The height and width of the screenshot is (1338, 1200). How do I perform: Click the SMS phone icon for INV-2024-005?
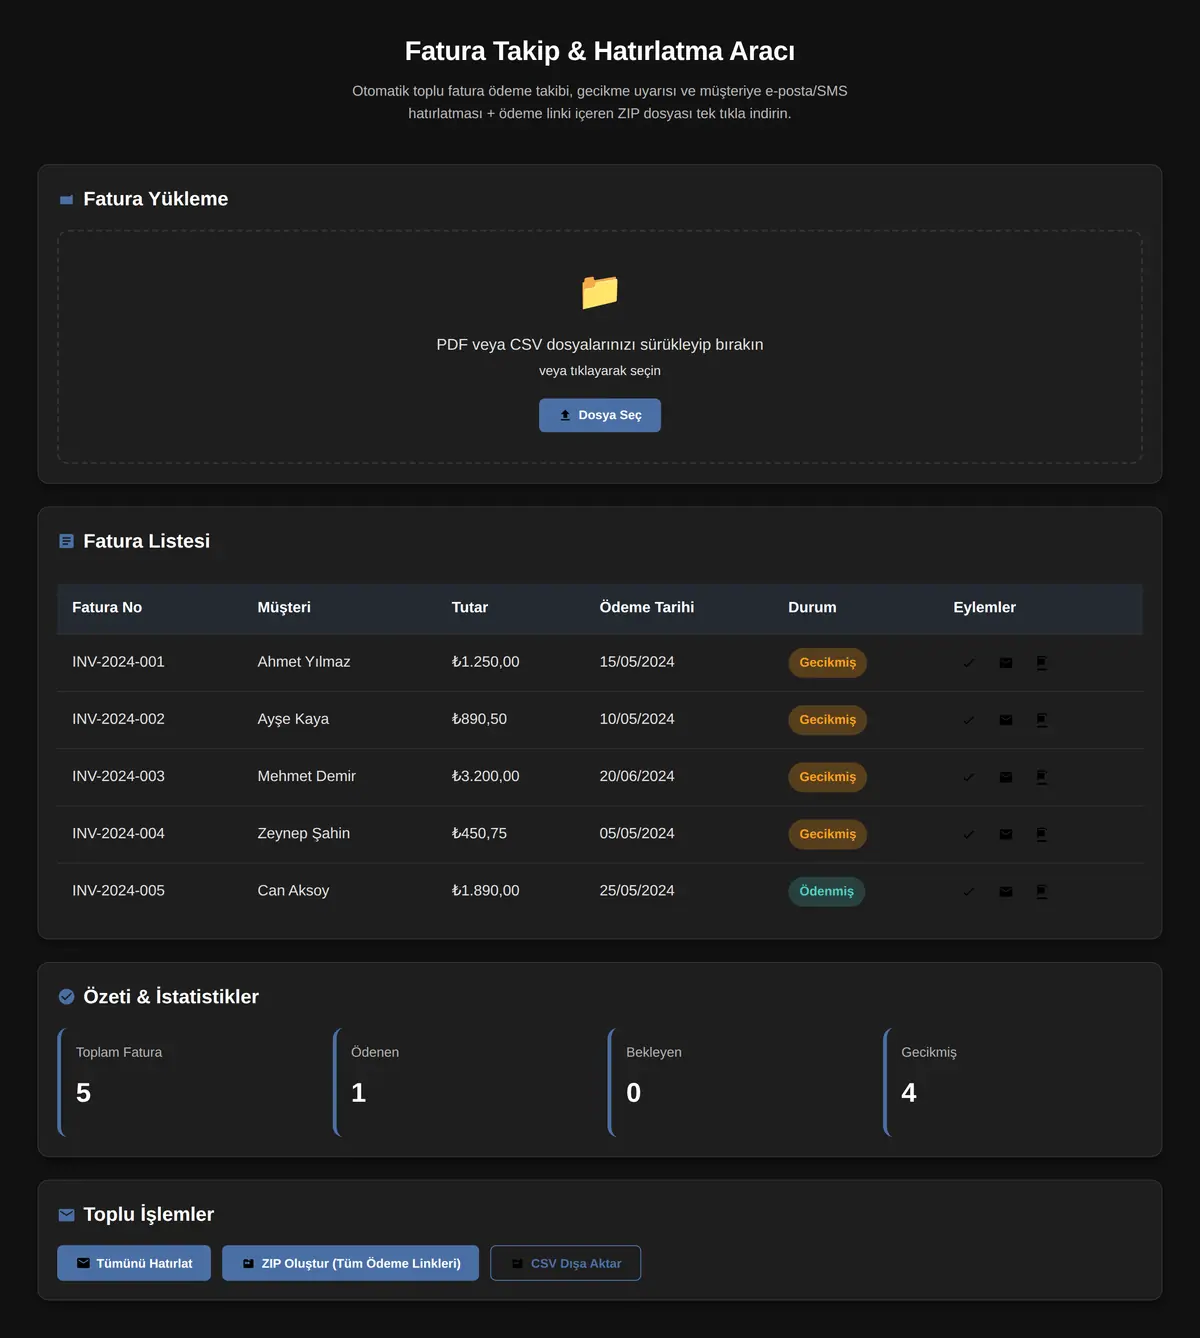[1042, 892]
